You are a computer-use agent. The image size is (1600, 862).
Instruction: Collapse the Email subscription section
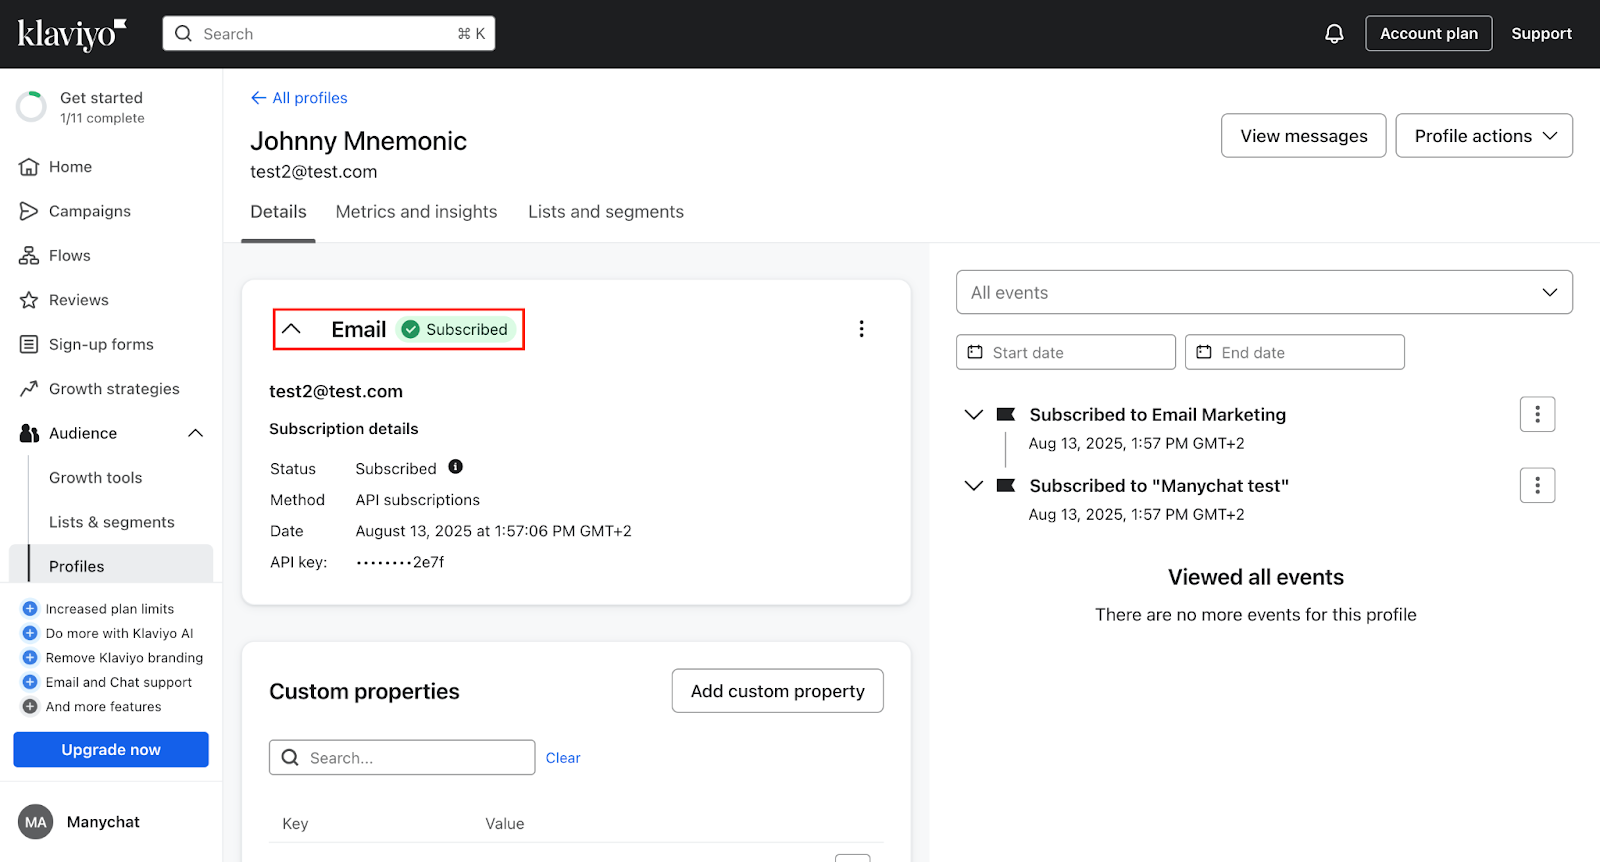click(x=292, y=329)
